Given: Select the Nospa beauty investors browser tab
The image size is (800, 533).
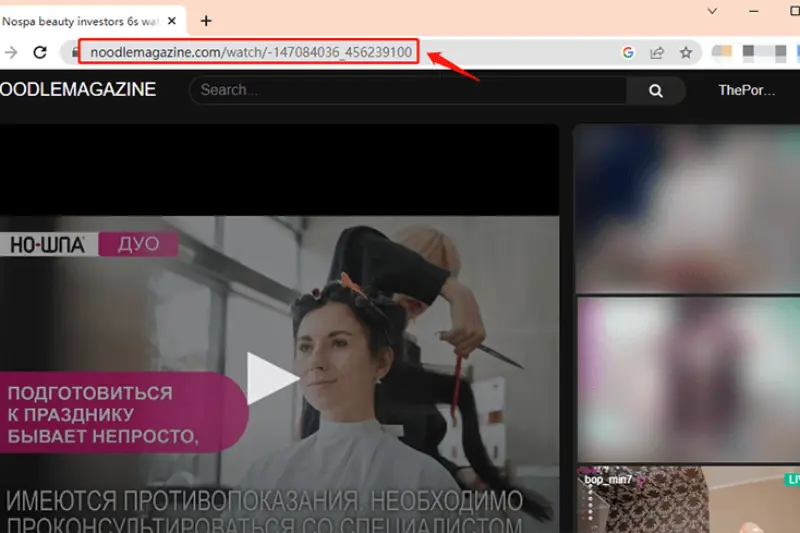Looking at the screenshot, I should coord(92,21).
